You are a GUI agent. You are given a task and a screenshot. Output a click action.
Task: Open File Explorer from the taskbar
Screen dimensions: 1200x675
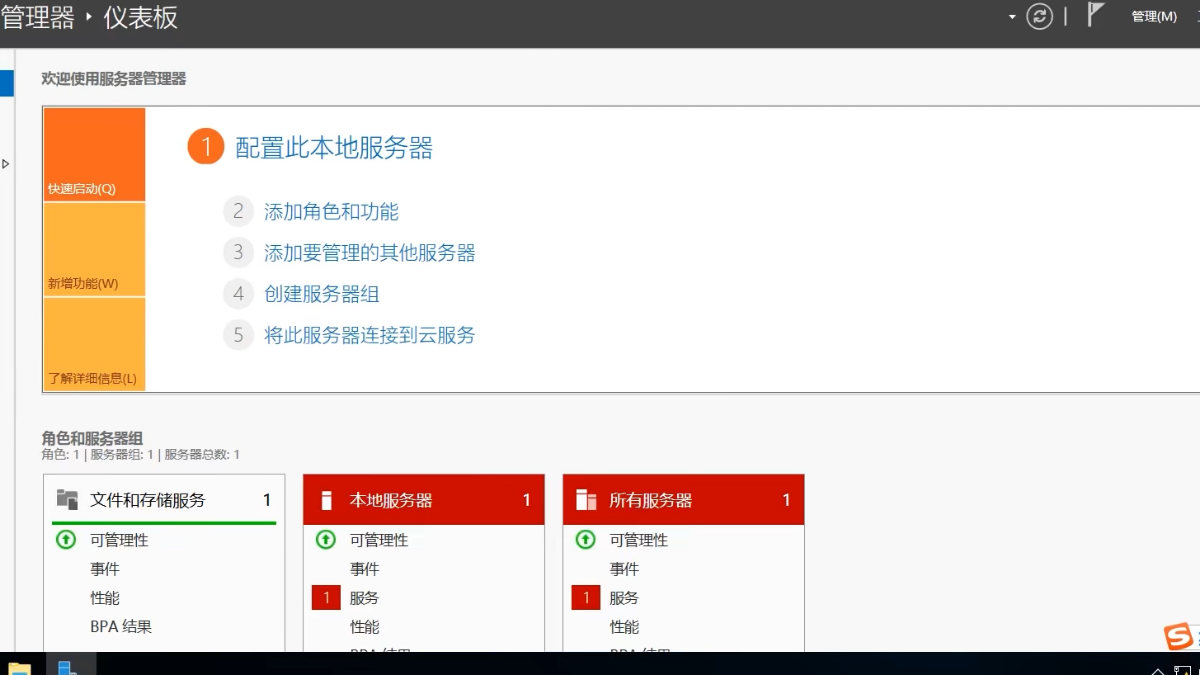19,667
